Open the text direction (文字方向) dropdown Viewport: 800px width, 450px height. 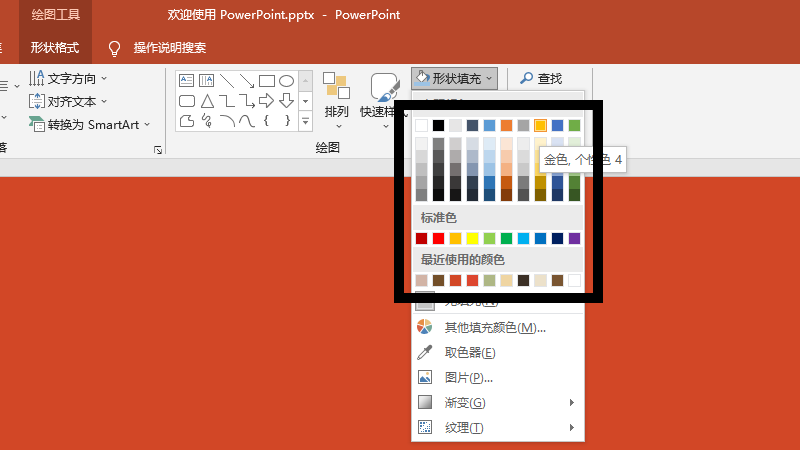pos(70,78)
